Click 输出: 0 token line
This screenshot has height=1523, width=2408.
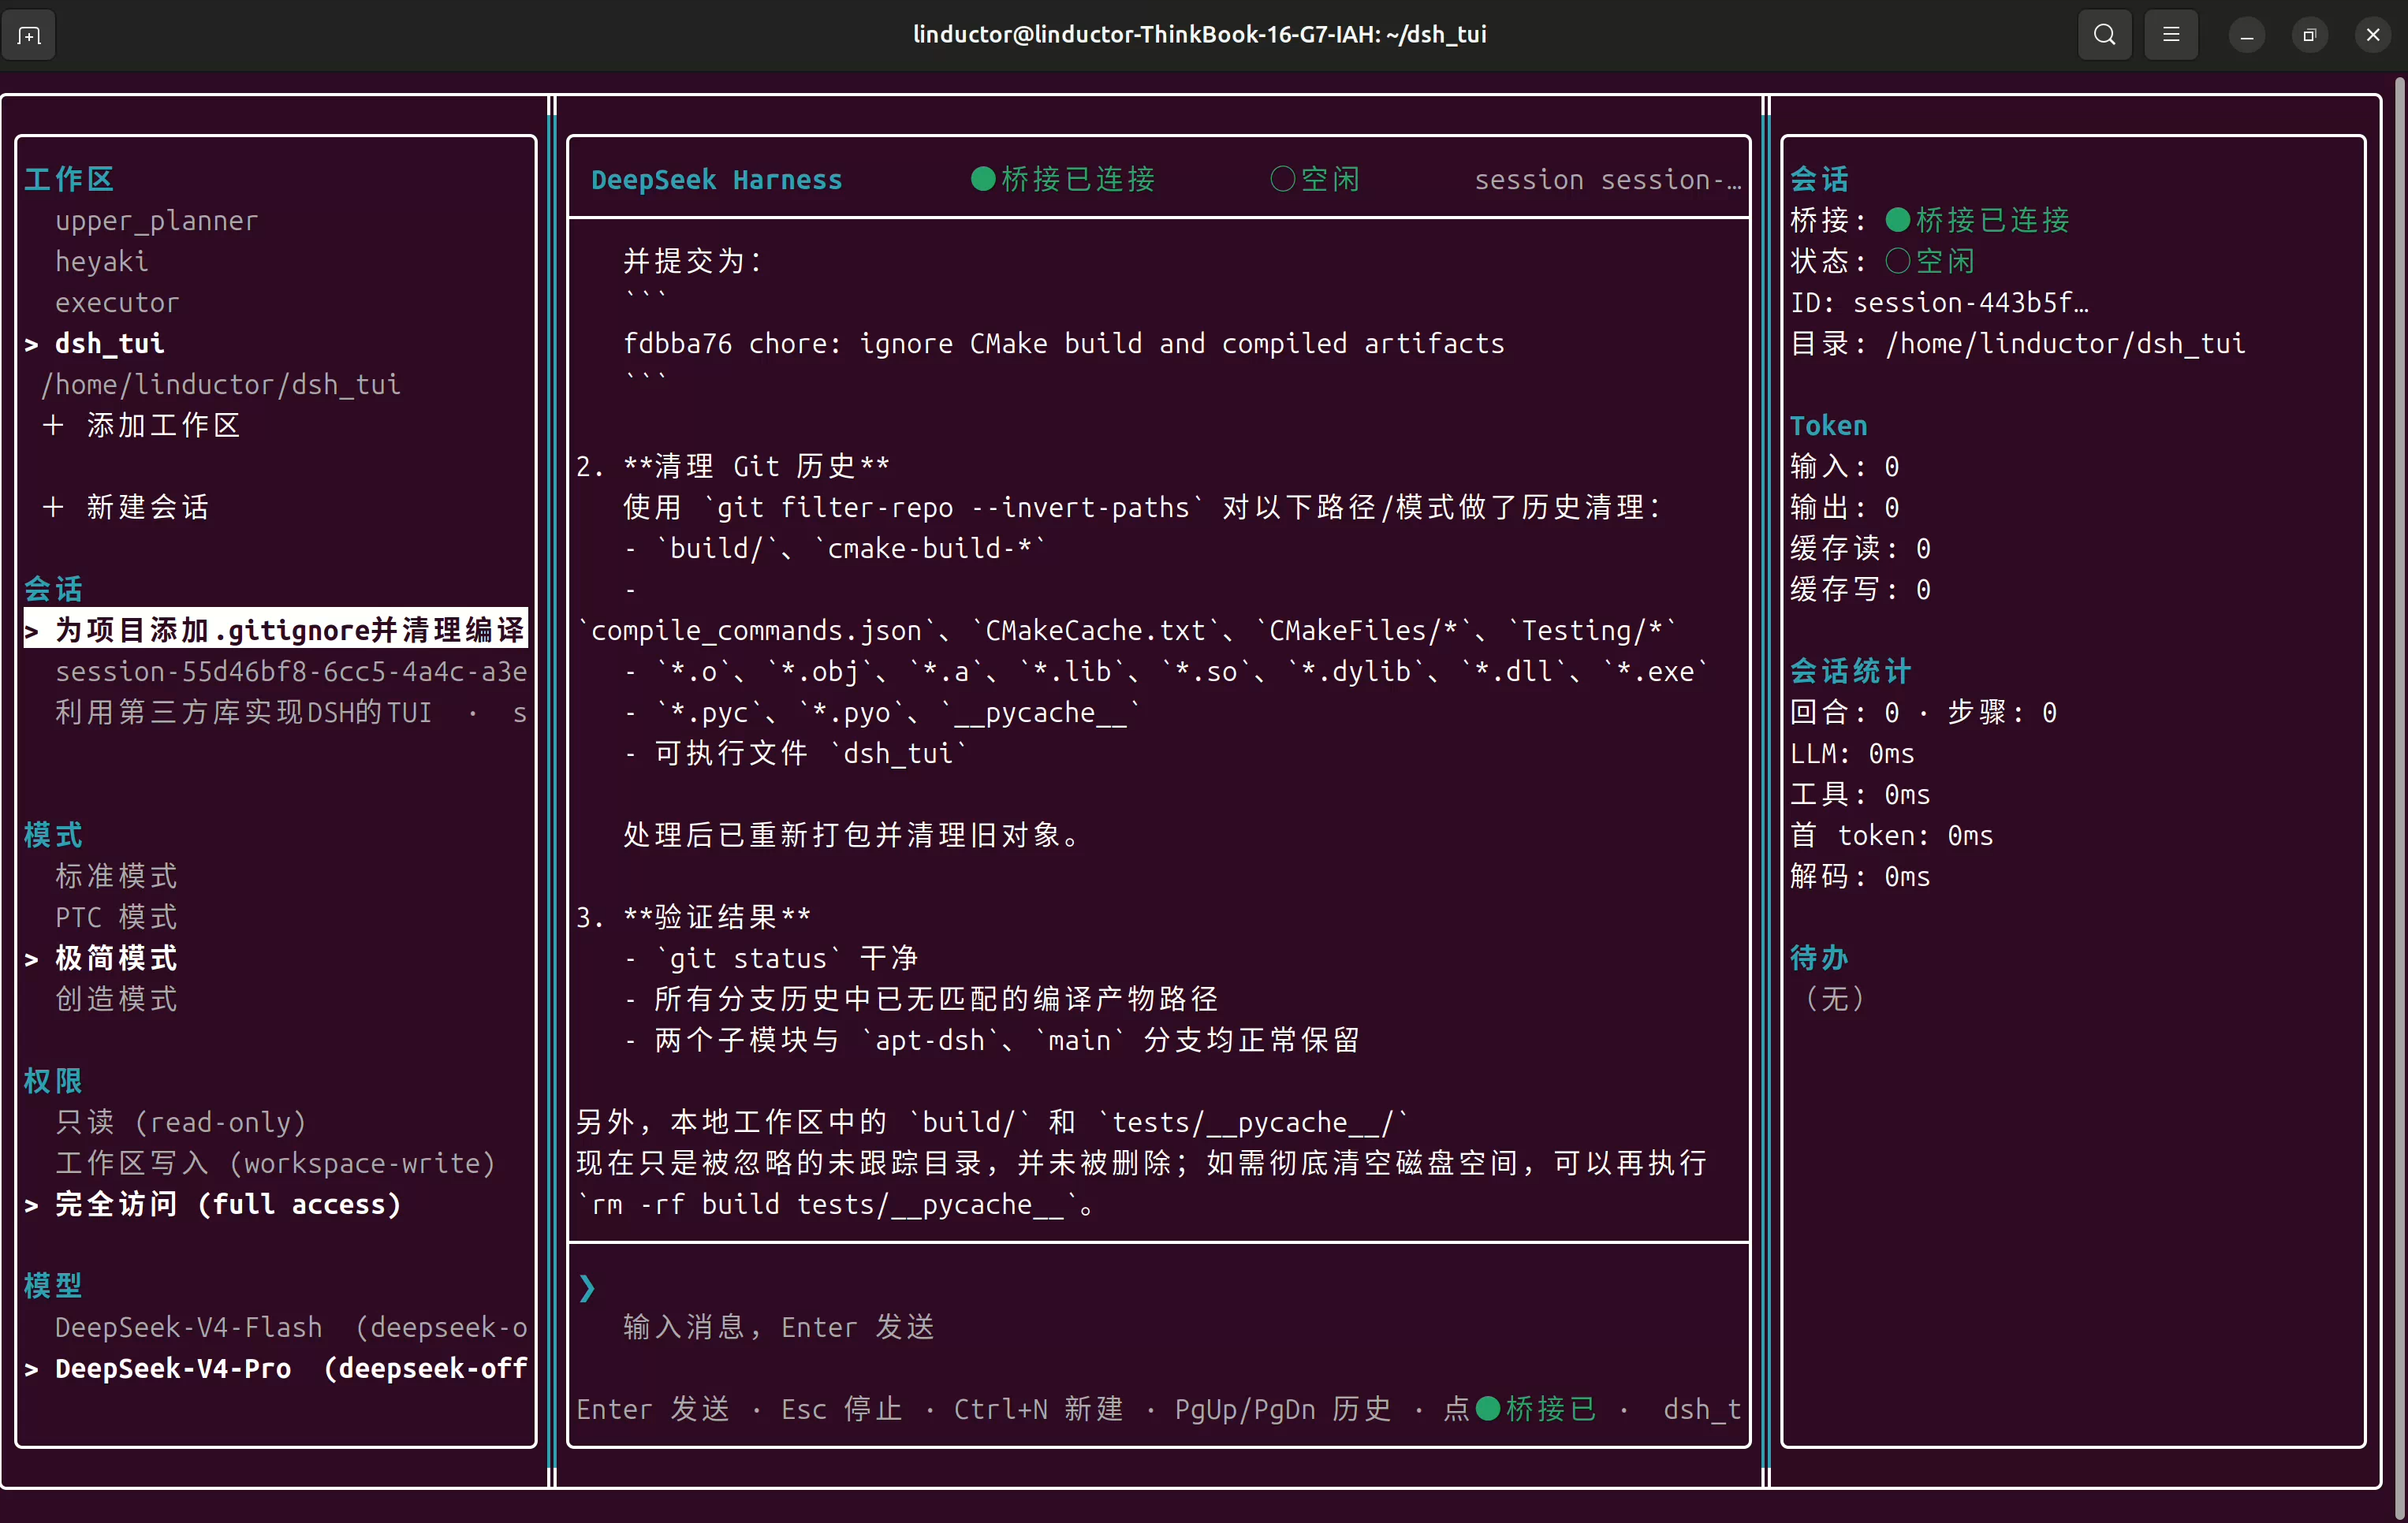point(1845,507)
